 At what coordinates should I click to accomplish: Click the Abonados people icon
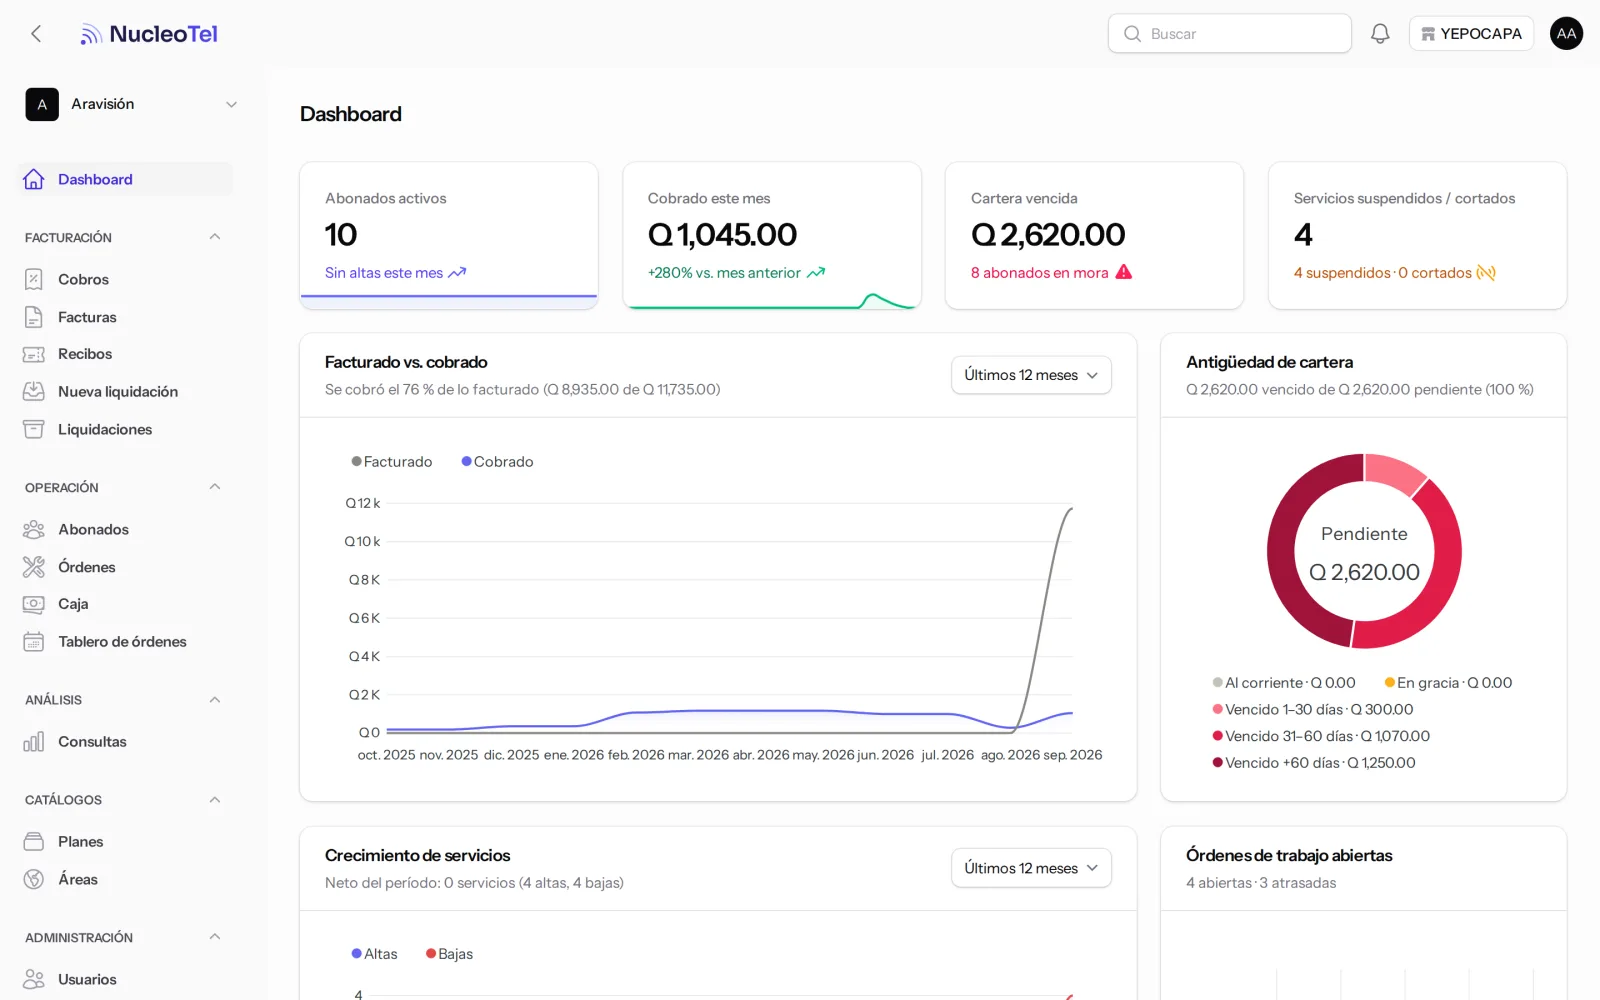pos(34,529)
